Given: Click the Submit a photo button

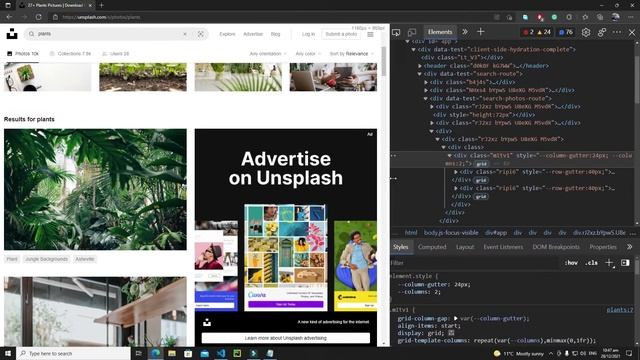Looking at the screenshot, I should click(x=341, y=34).
